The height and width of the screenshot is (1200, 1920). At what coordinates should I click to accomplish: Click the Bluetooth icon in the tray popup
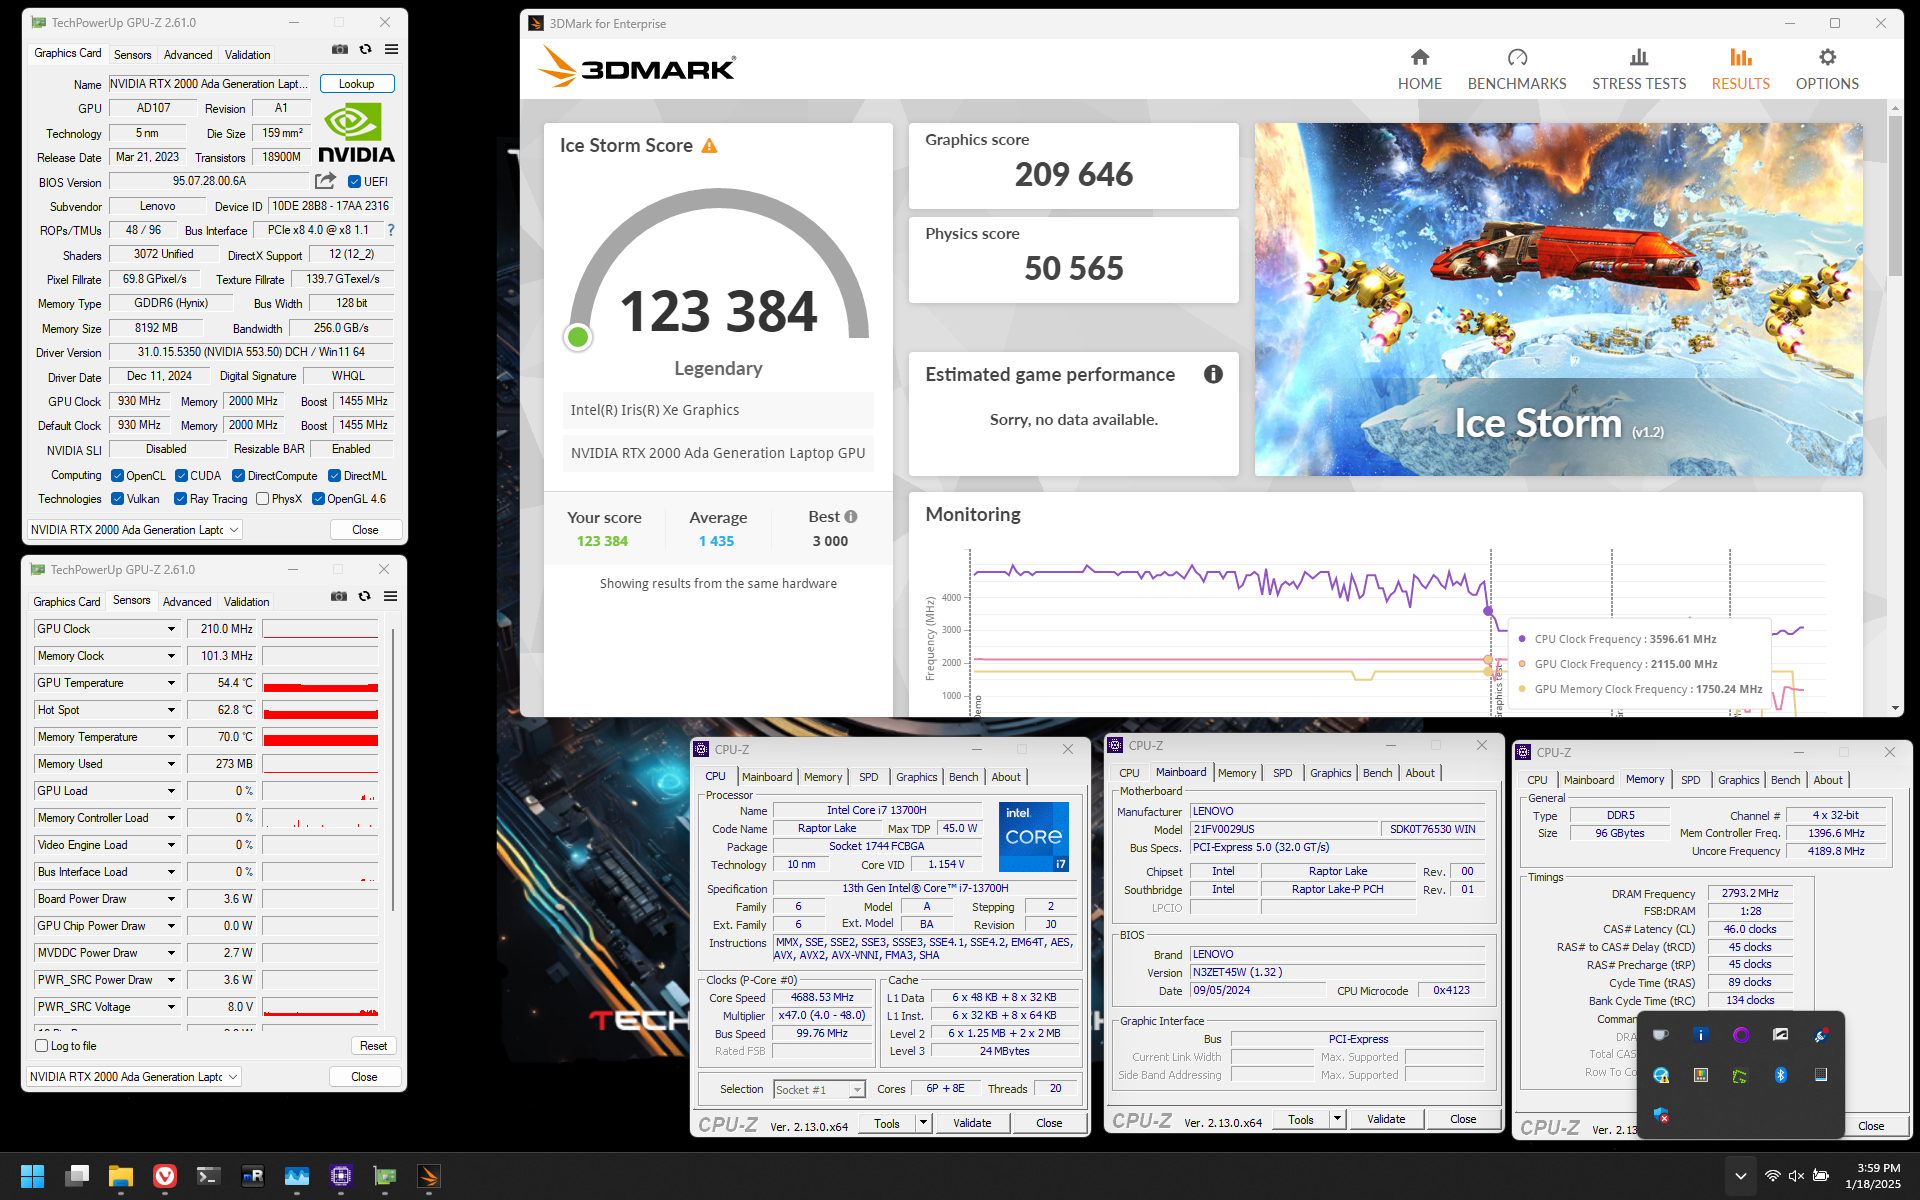[x=1781, y=1075]
